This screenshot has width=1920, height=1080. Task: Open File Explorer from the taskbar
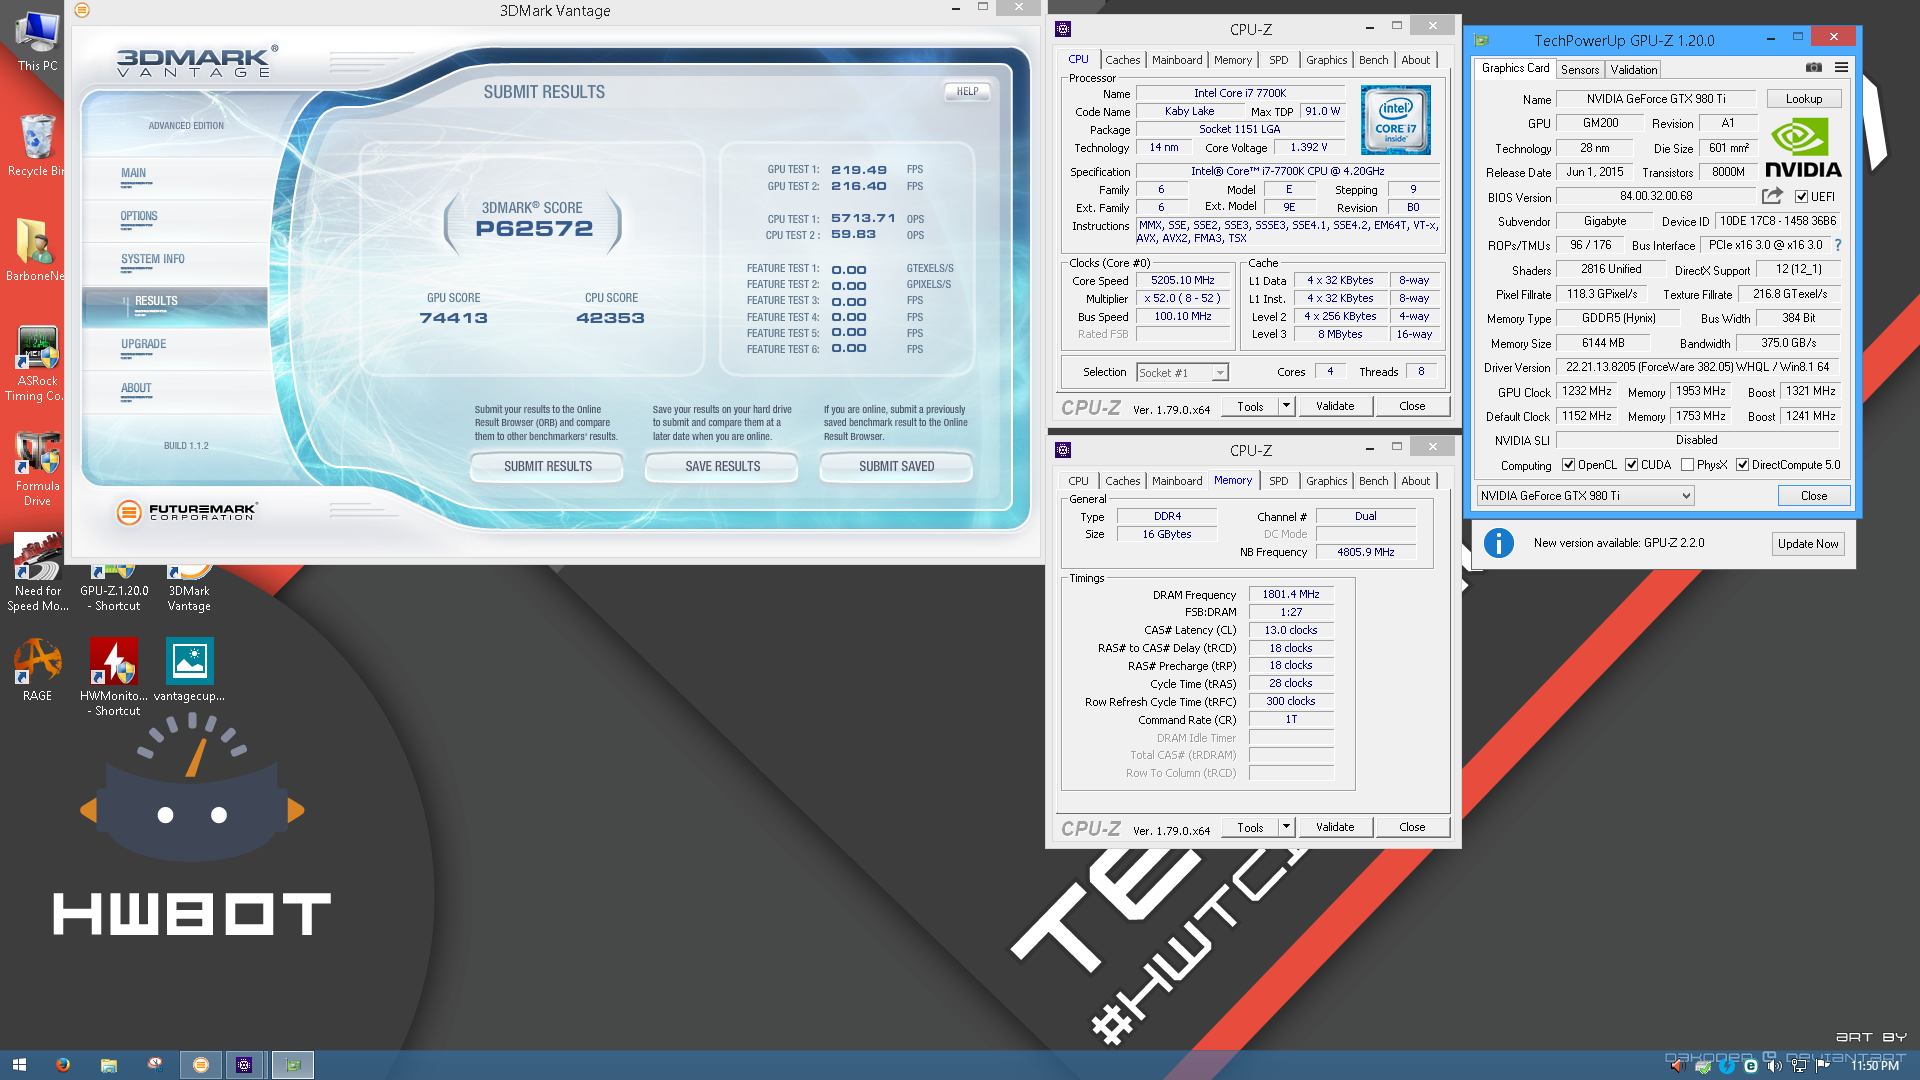tap(108, 1065)
